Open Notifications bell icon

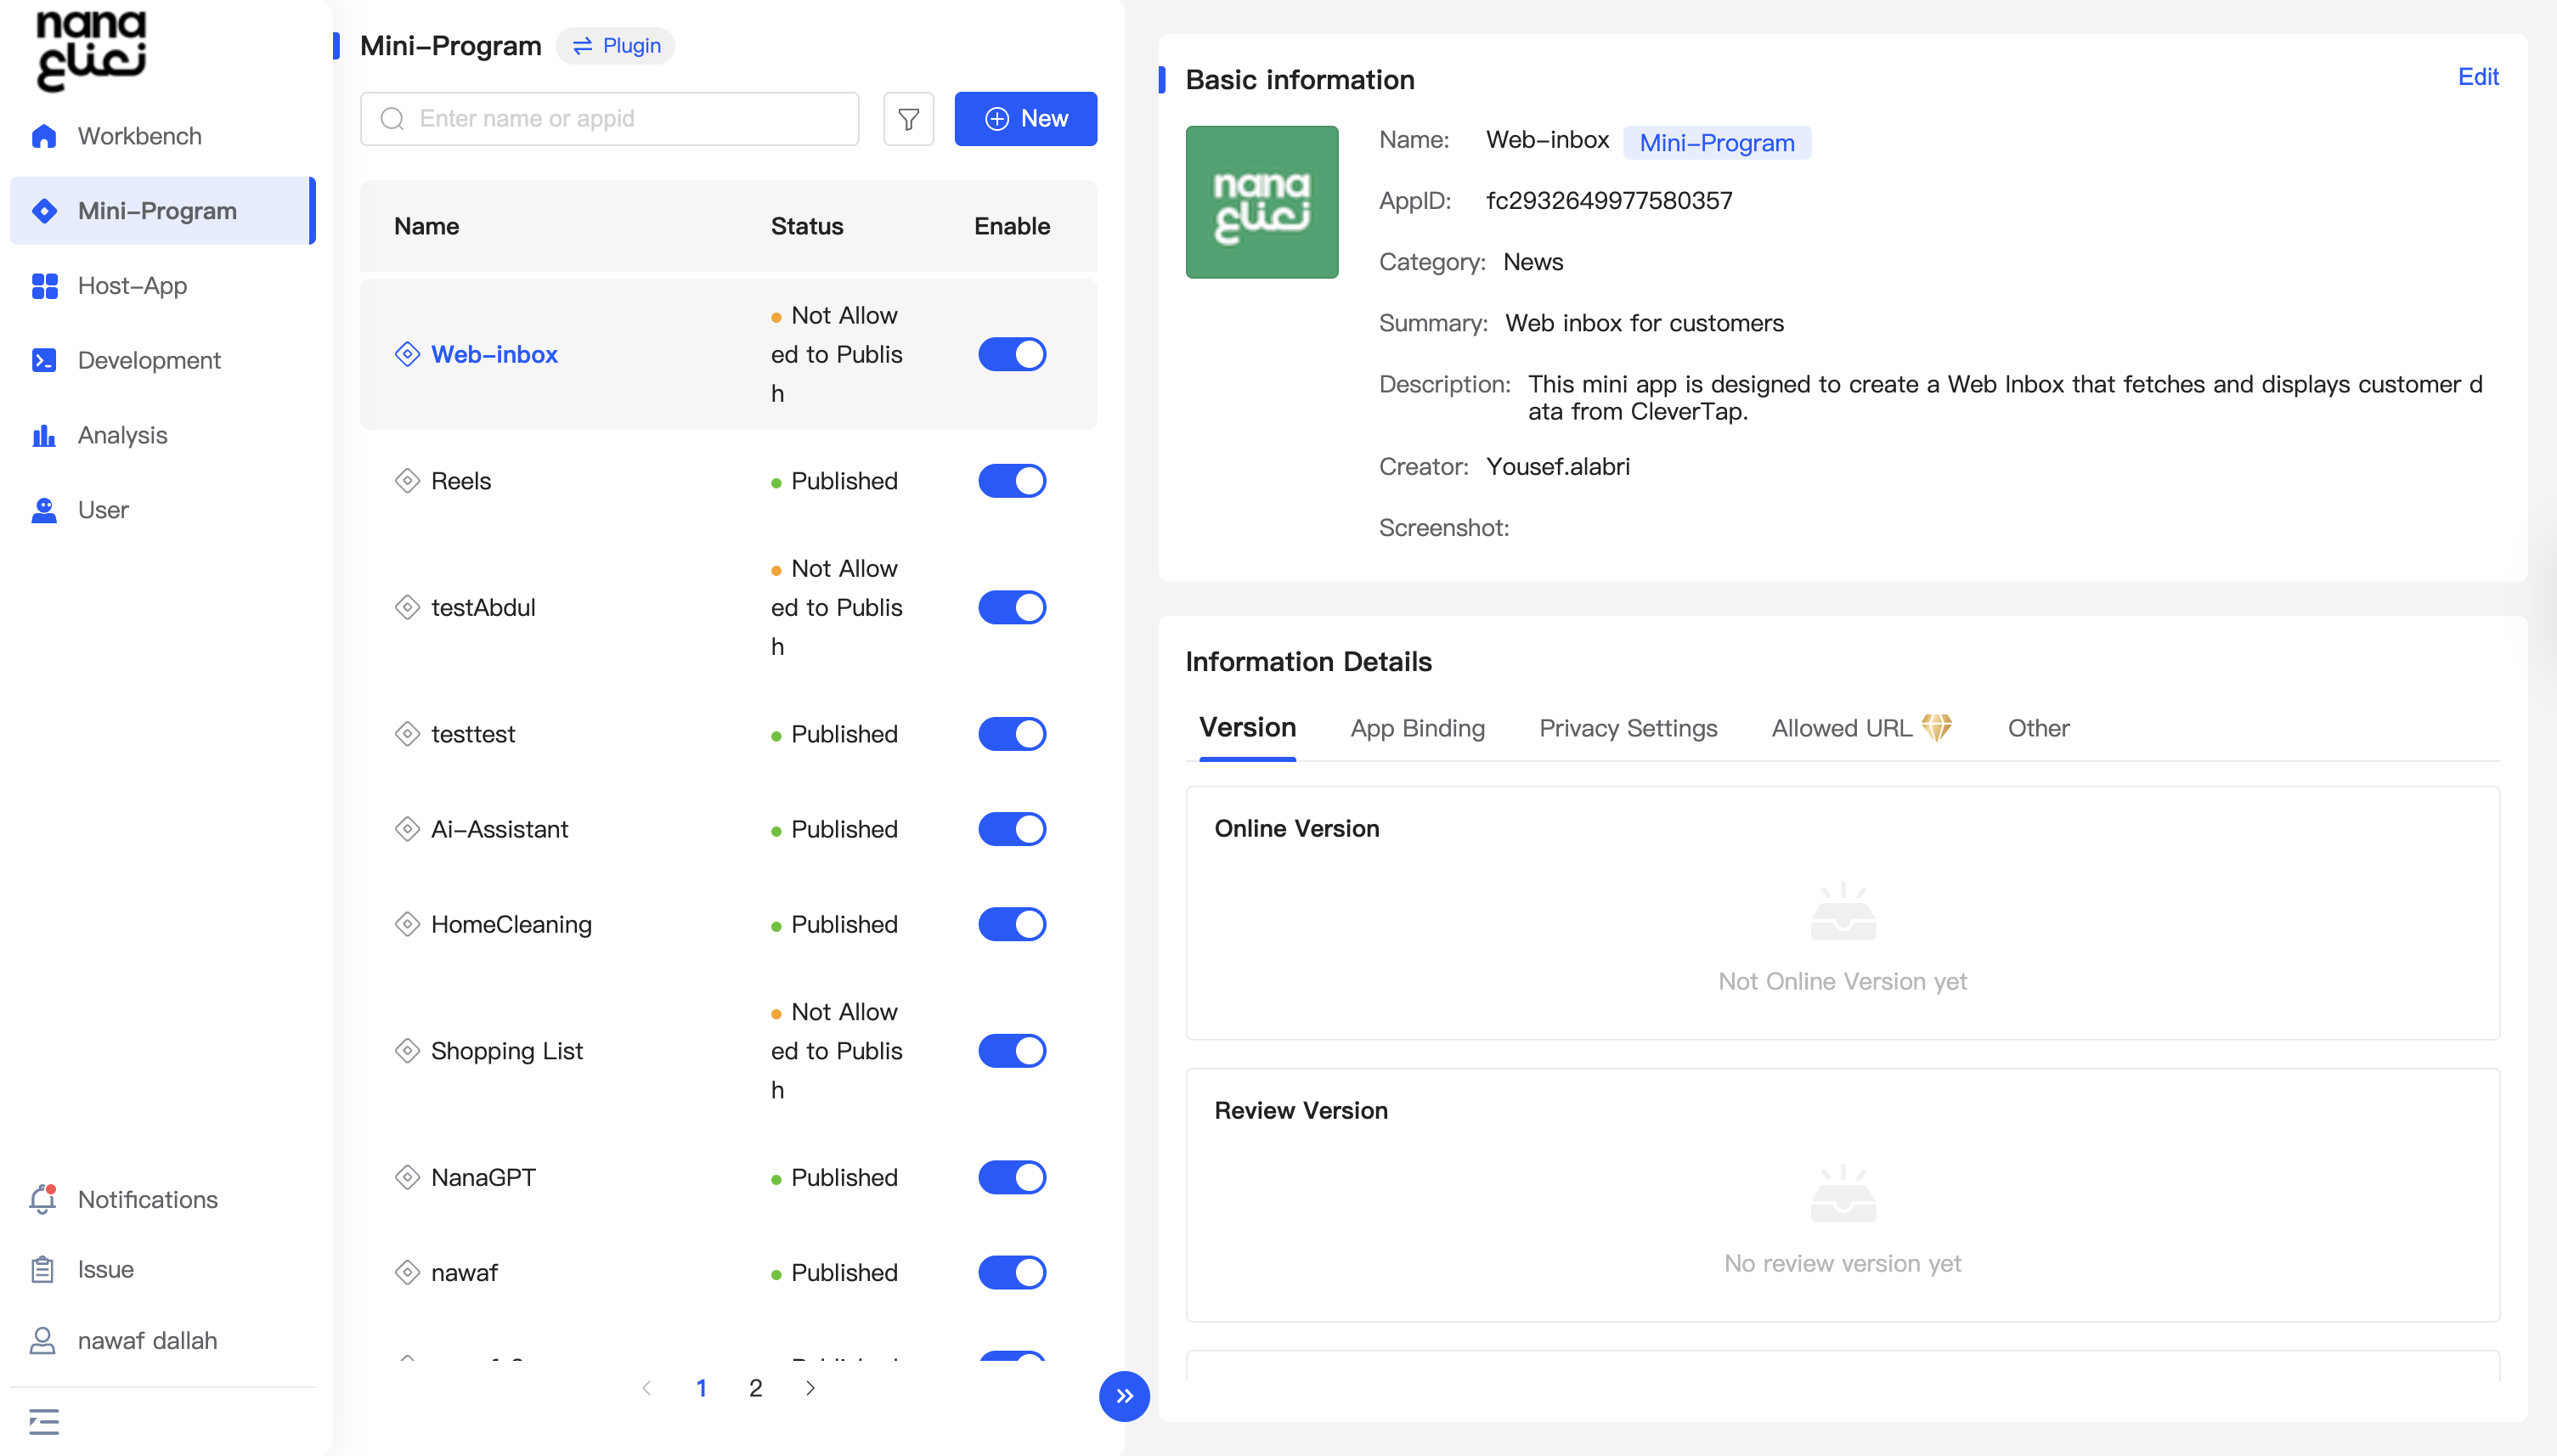[43, 1199]
